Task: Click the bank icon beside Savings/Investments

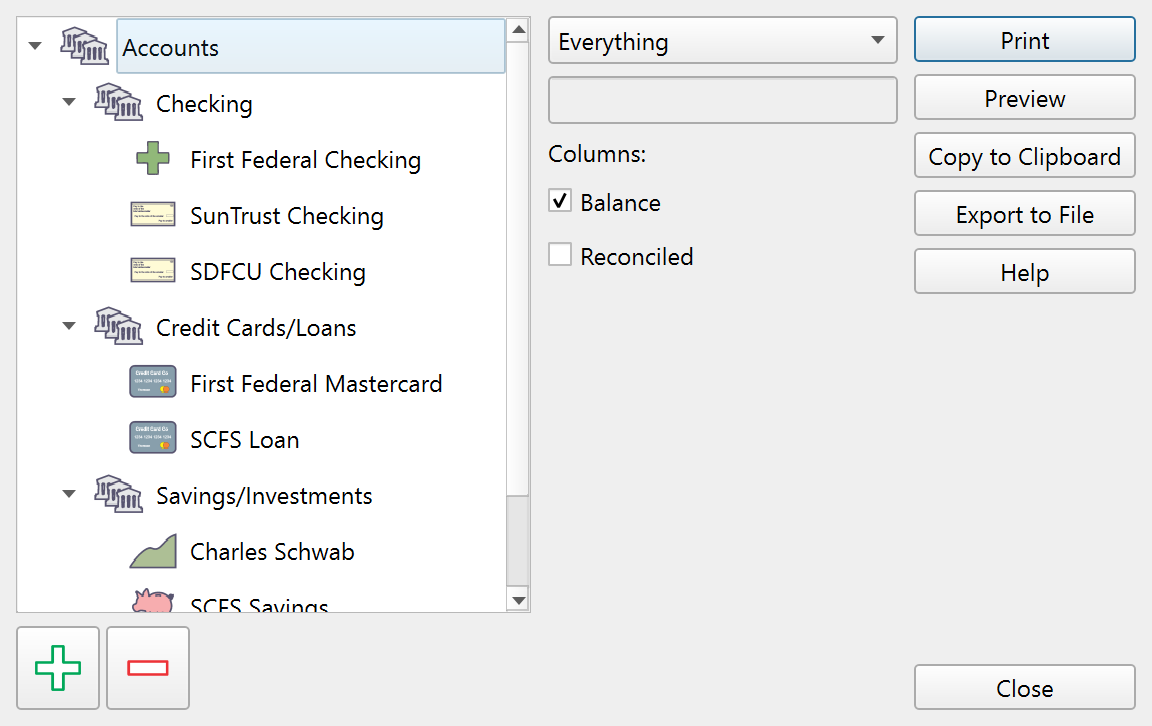Action: pyautogui.click(x=118, y=494)
